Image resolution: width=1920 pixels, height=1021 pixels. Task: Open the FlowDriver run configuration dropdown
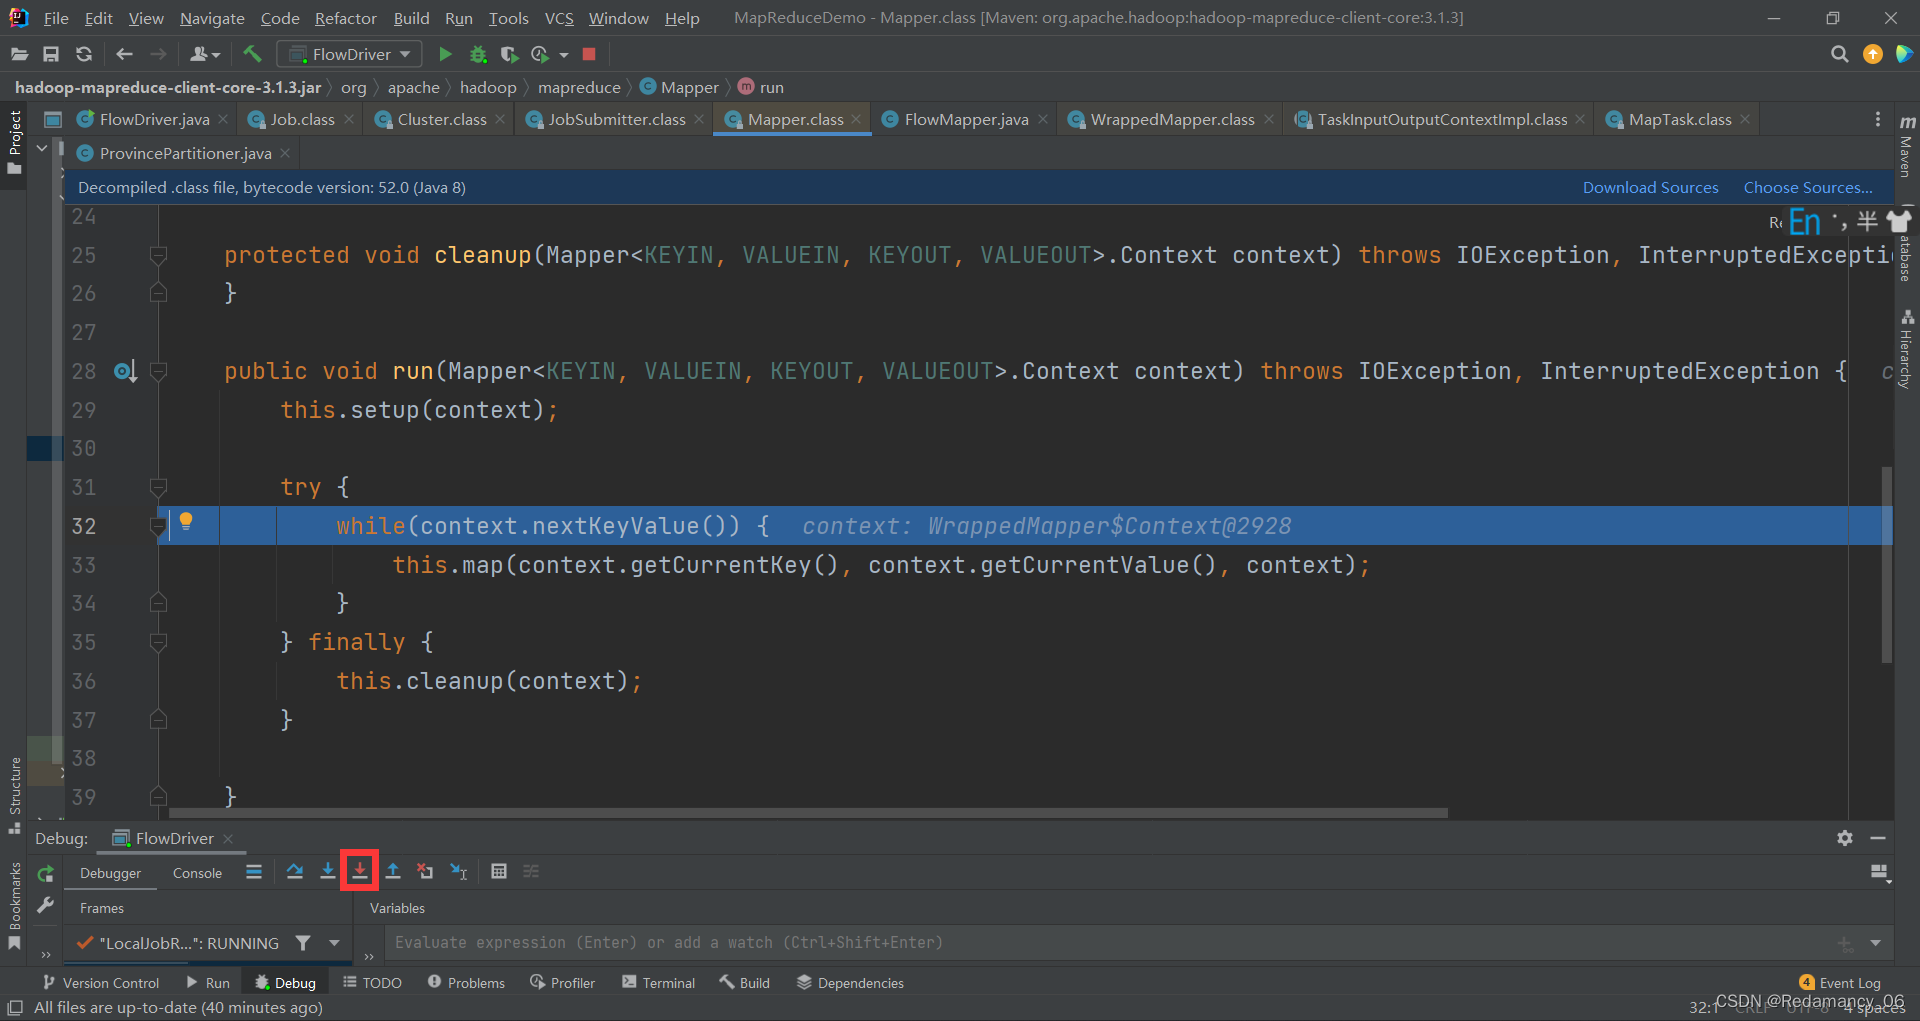click(349, 54)
